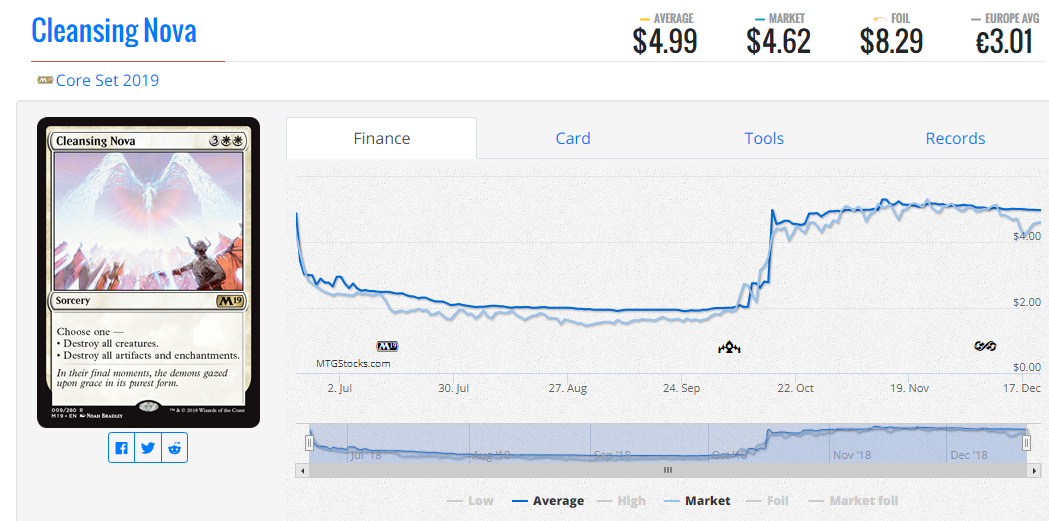Open the Records tab
This screenshot has height=521, width=1049.
(x=955, y=138)
